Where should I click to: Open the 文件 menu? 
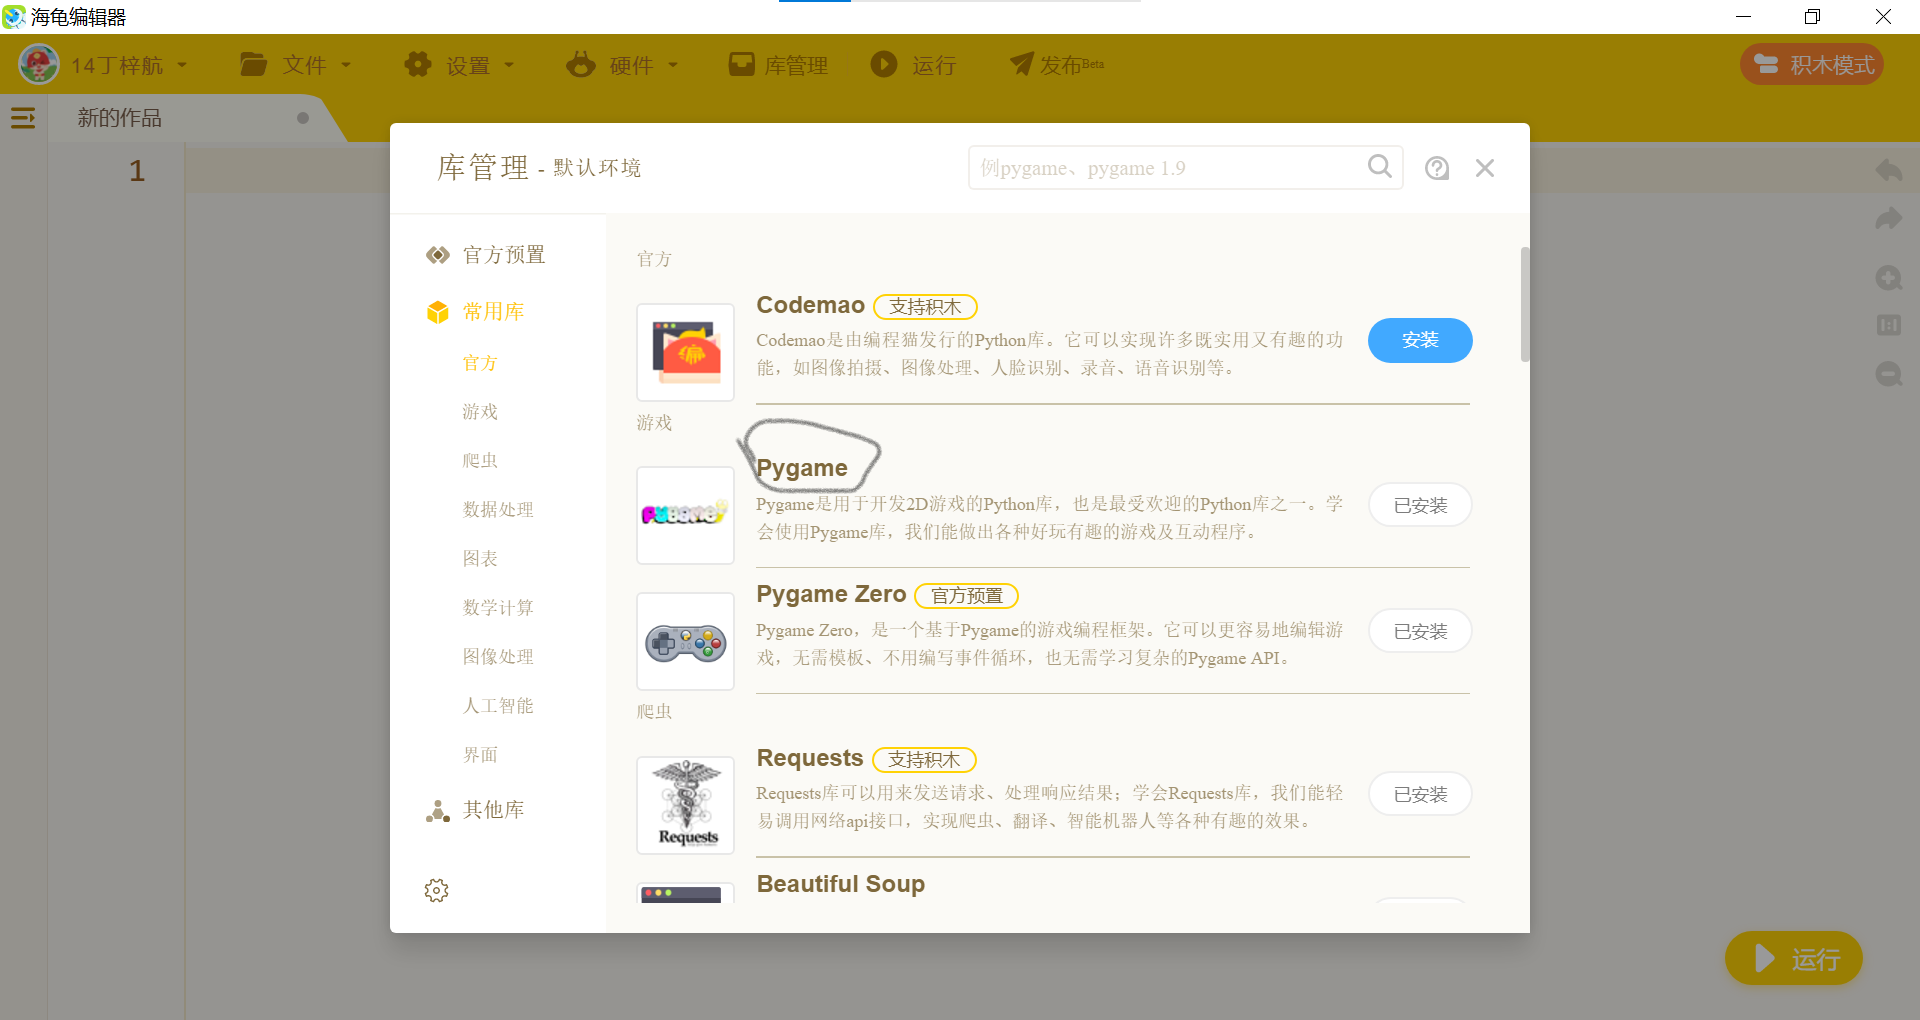click(x=296, y=65)
